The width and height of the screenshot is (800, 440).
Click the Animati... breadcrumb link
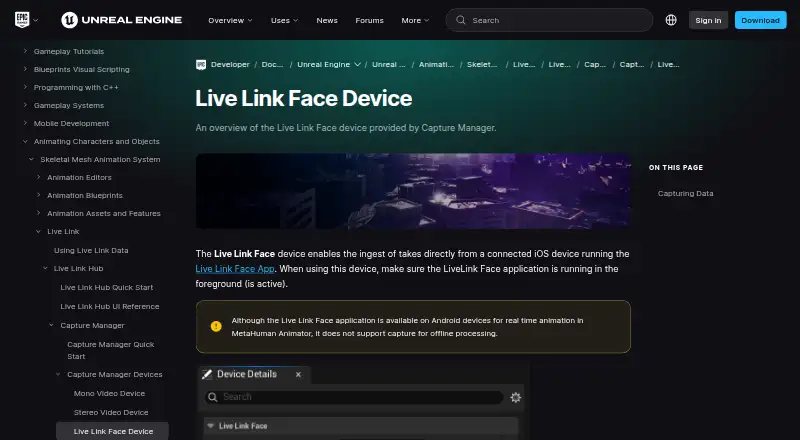click(x=436, y=64)
